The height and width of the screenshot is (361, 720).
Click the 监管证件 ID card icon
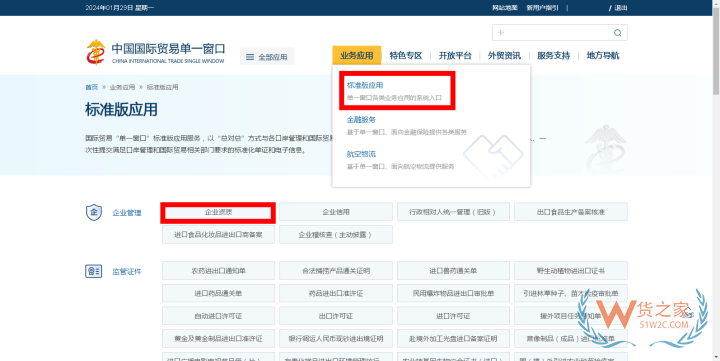pos(94,271)
